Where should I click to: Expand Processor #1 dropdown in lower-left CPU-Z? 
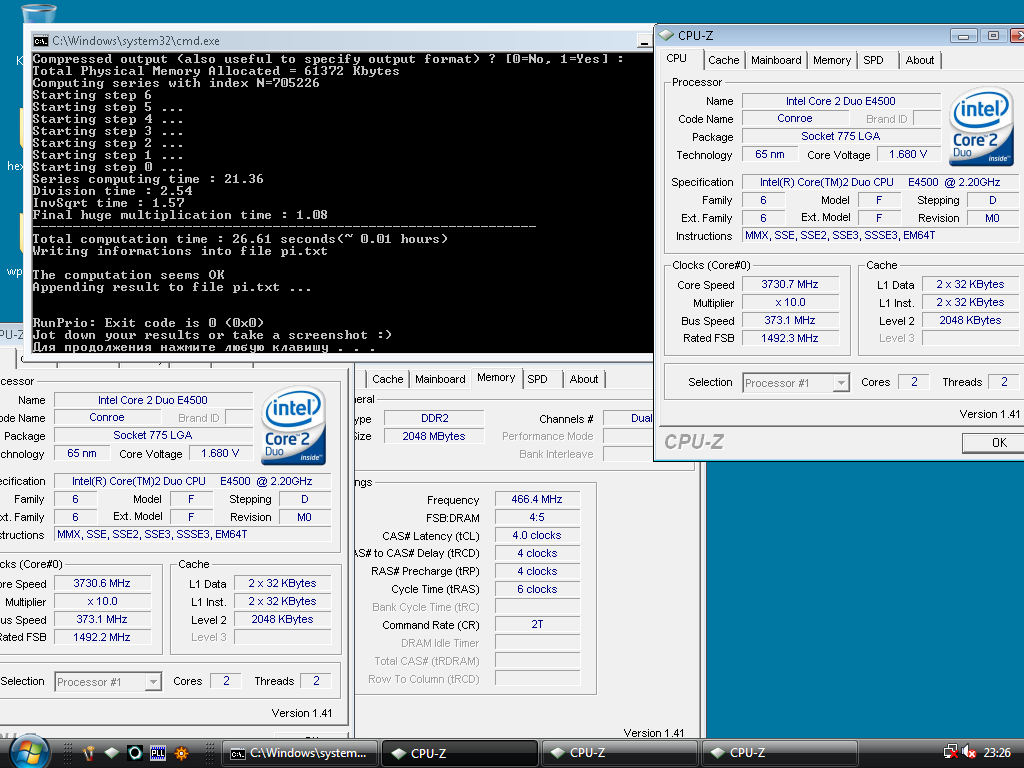click(x=153, y=682)
